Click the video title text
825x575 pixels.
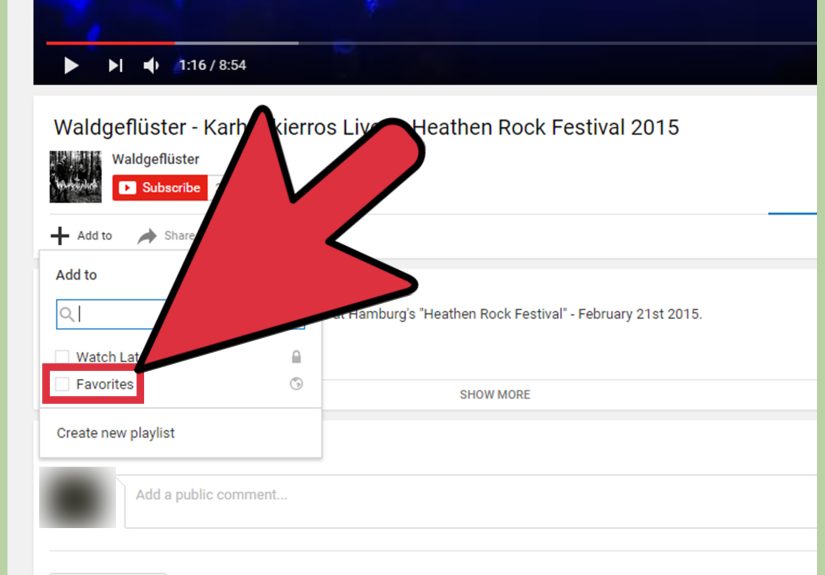click(366, 127)
